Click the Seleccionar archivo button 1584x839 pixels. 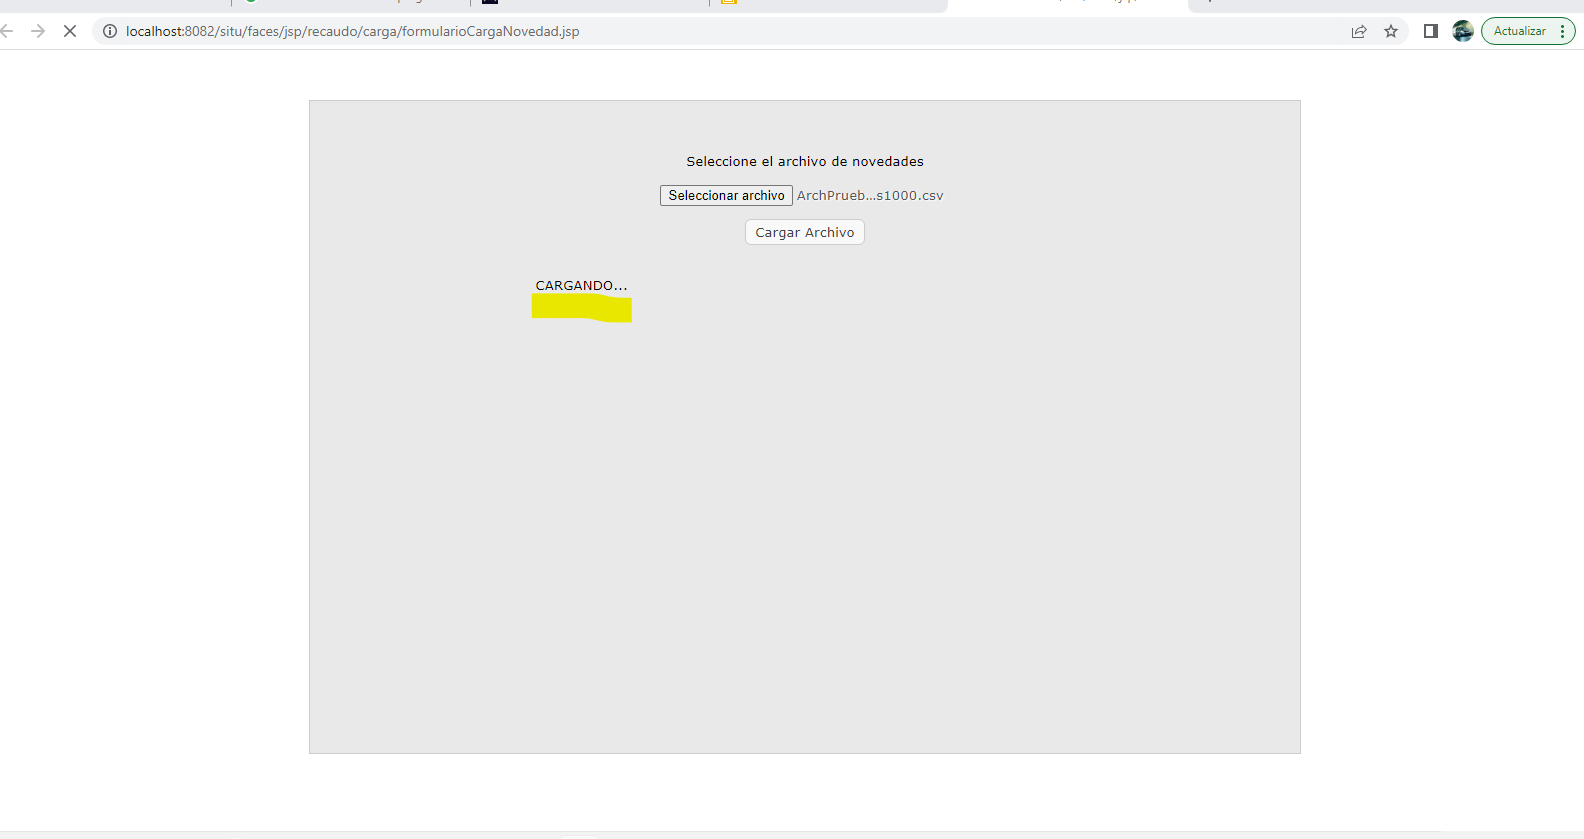point(726,196)
